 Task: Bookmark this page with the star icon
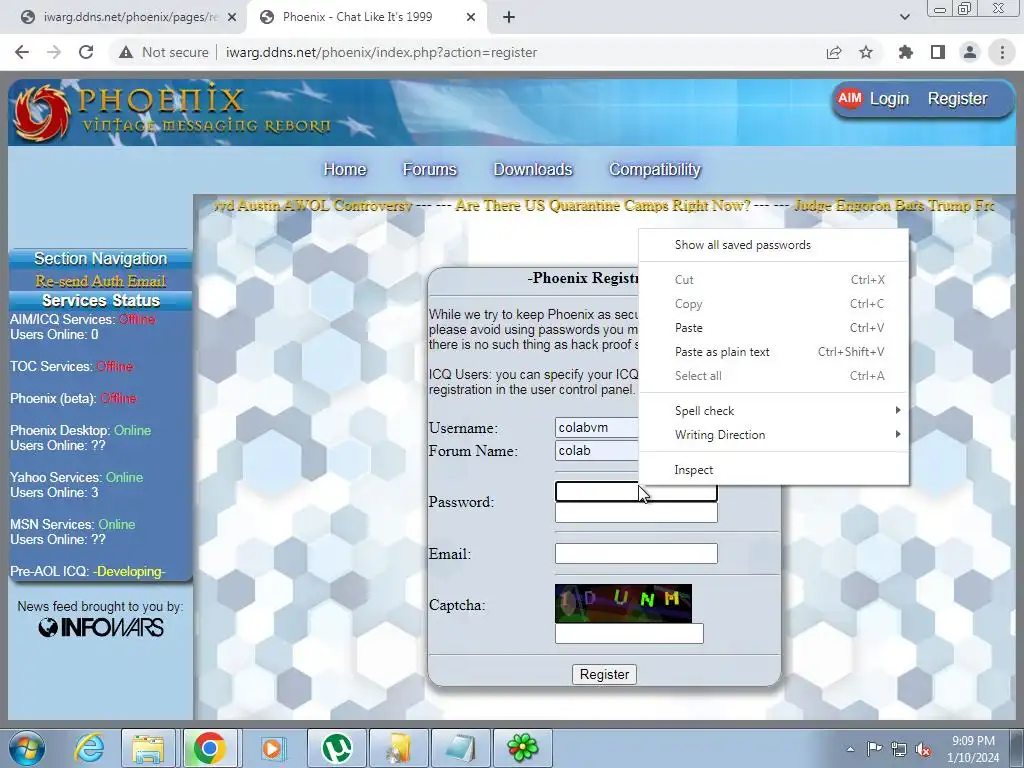point(865,52)
